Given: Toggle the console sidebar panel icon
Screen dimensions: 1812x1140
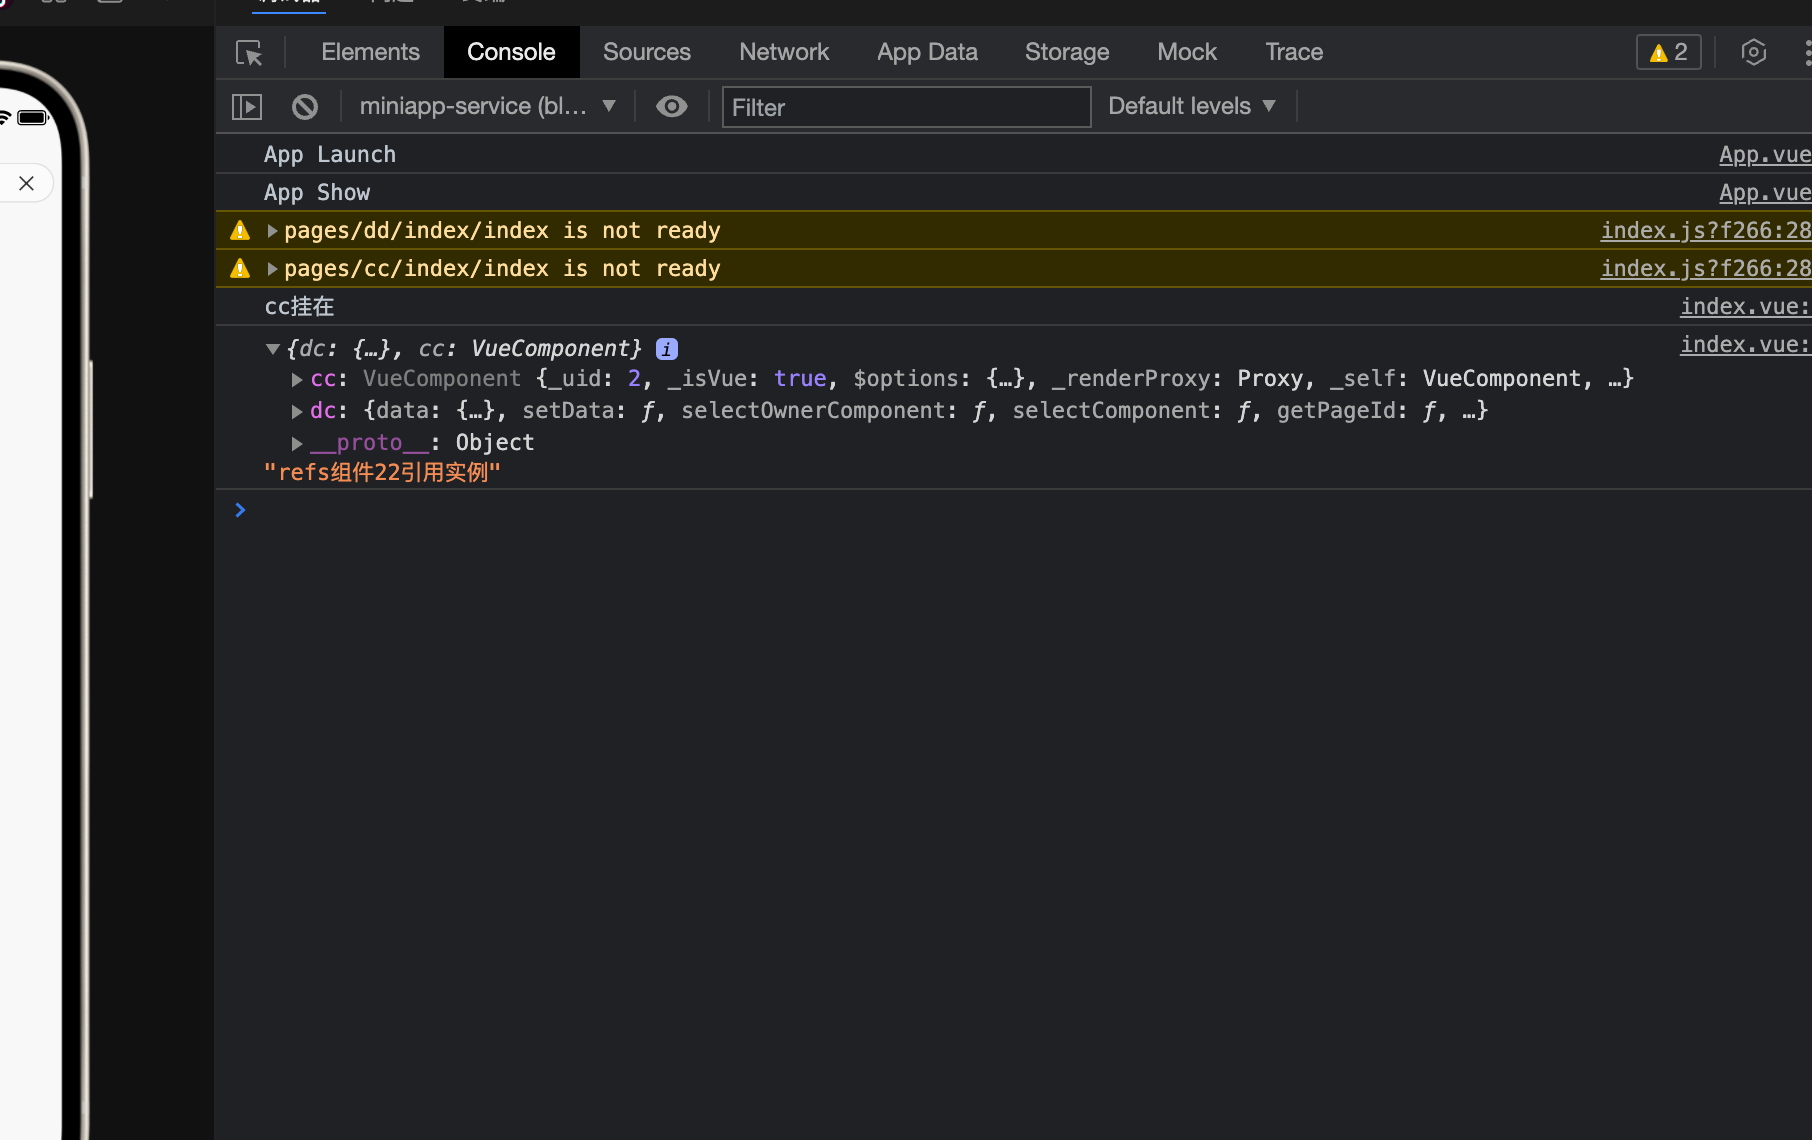Looking at the screenshot, I should coord(246,107).
